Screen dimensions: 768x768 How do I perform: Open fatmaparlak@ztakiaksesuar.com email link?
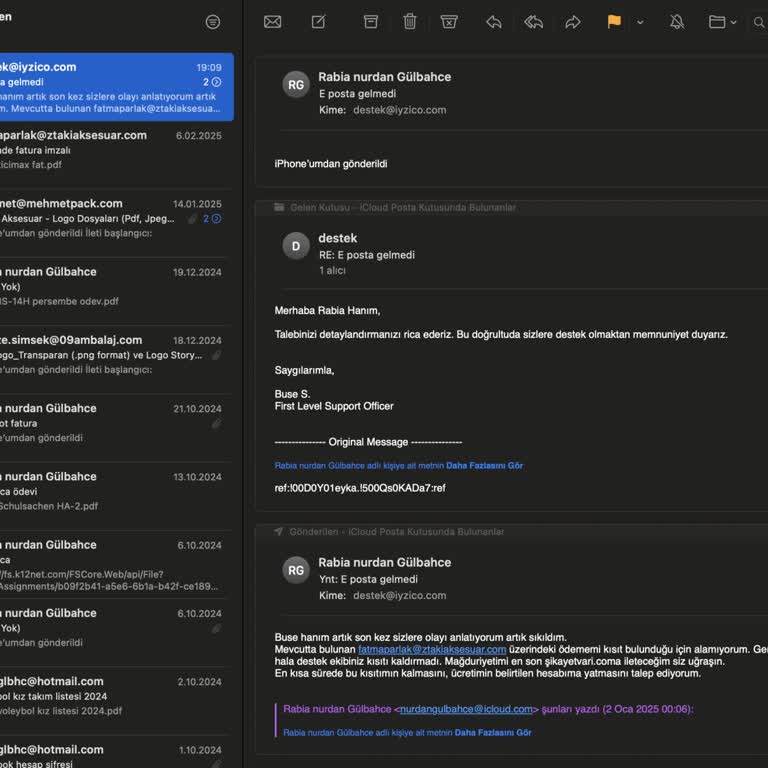click(432, 649)
